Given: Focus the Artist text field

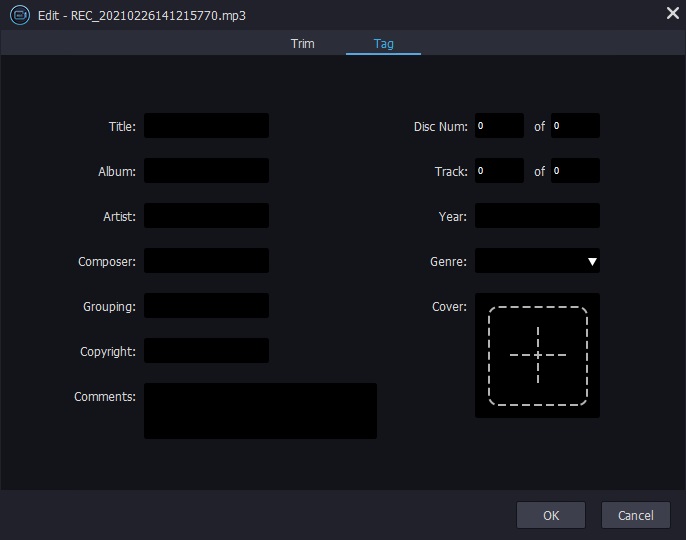Looking at the screenshot, I should (x=206, y=216).
